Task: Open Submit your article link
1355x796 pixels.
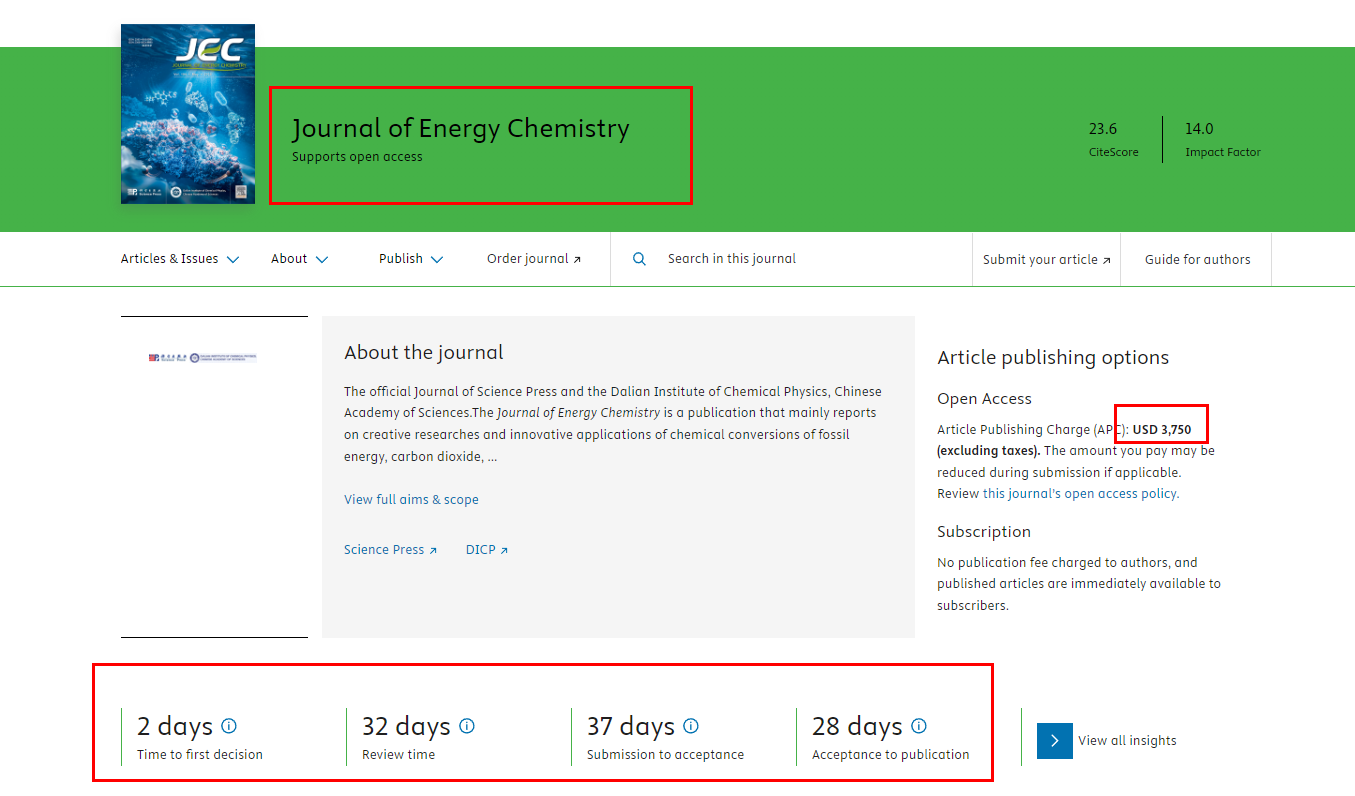Action: tap(1046, 260)
